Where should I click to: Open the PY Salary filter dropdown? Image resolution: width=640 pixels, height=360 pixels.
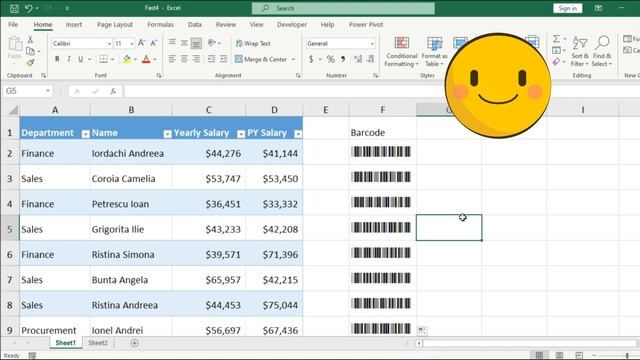(298, 134)
